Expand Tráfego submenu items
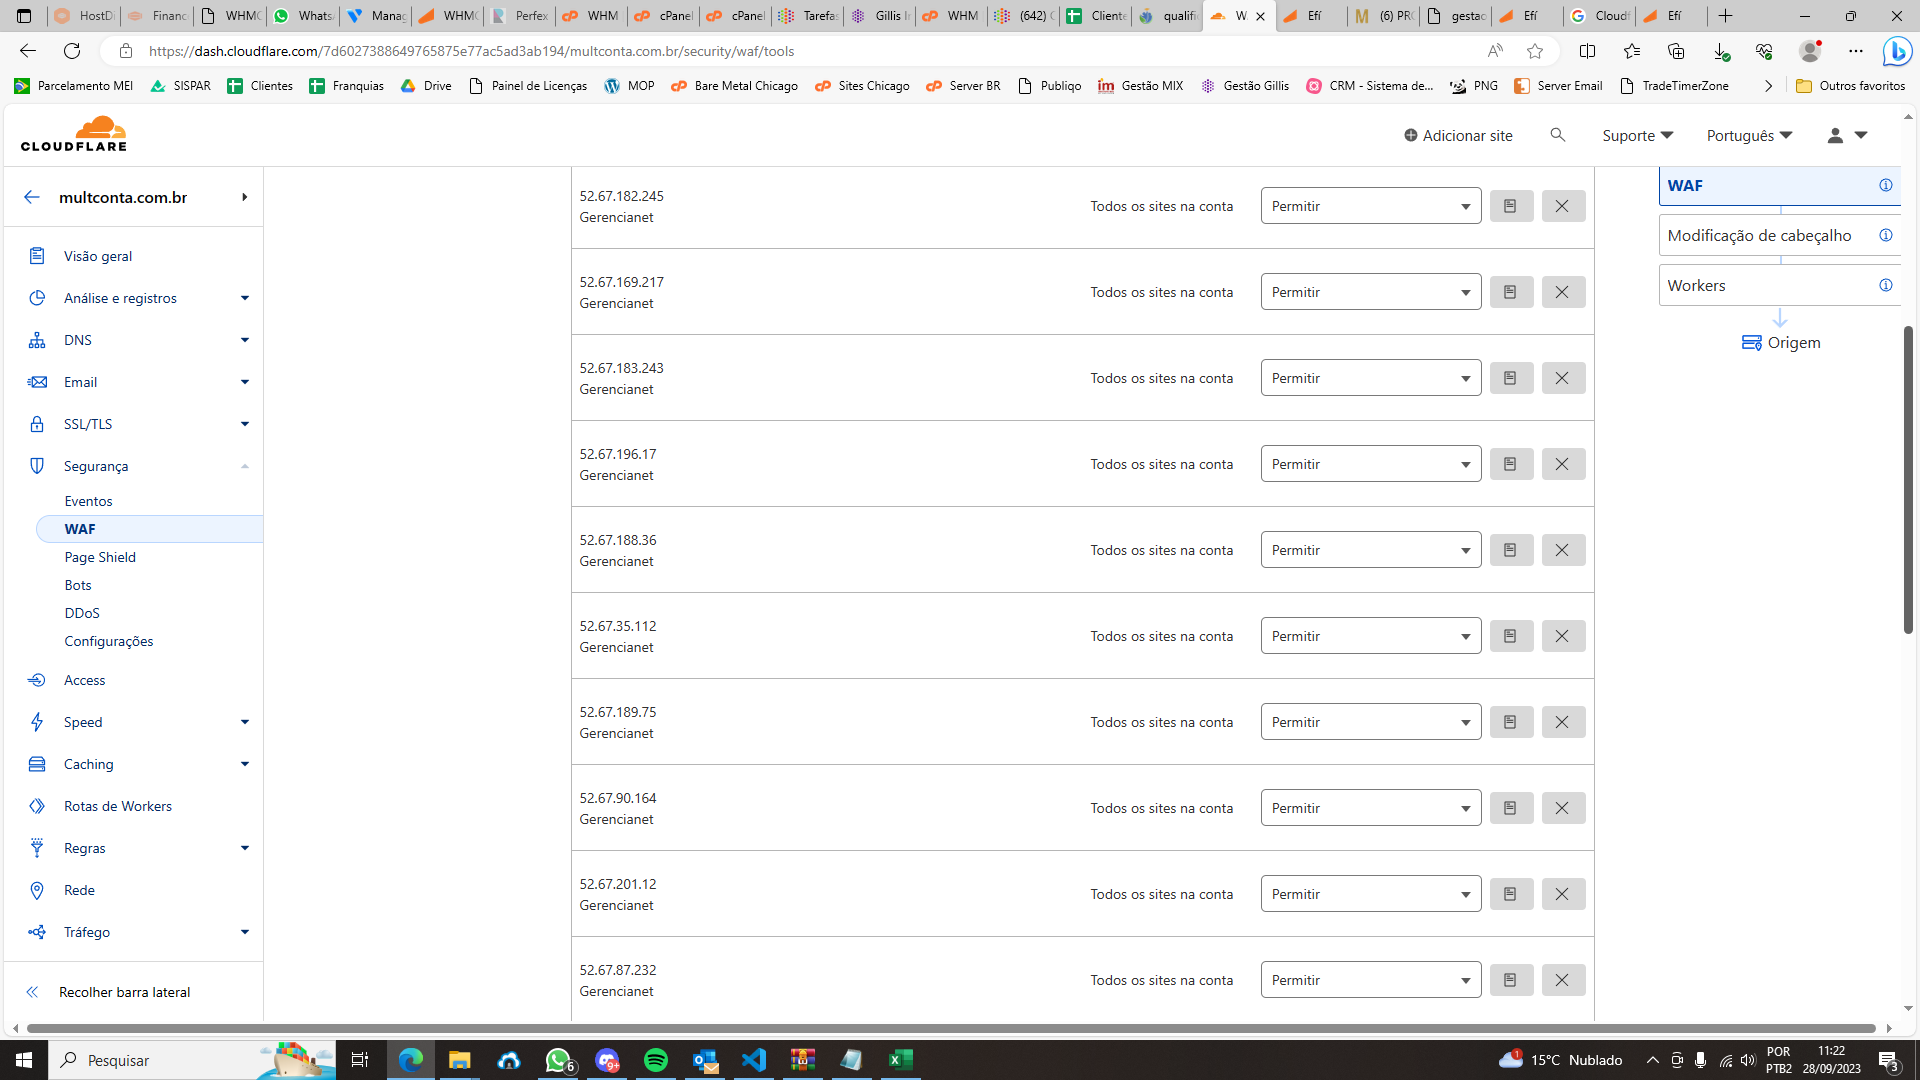Viewport: 1920px width, 1080px height. pyautogui.click(x=245, y=932)
